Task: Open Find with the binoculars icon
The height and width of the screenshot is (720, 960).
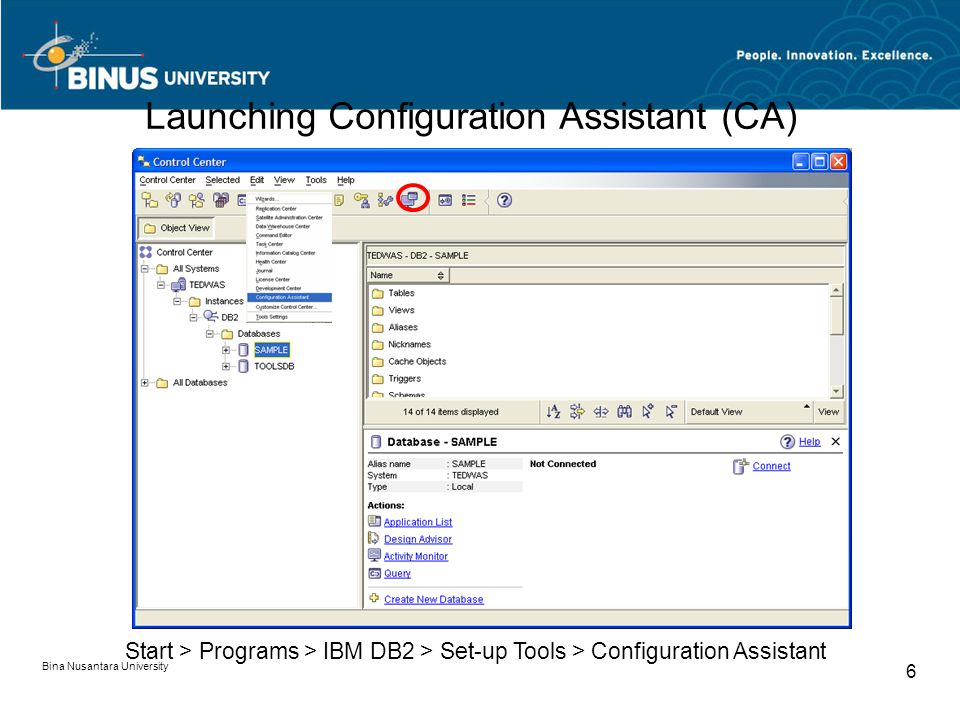Action: 624,411
